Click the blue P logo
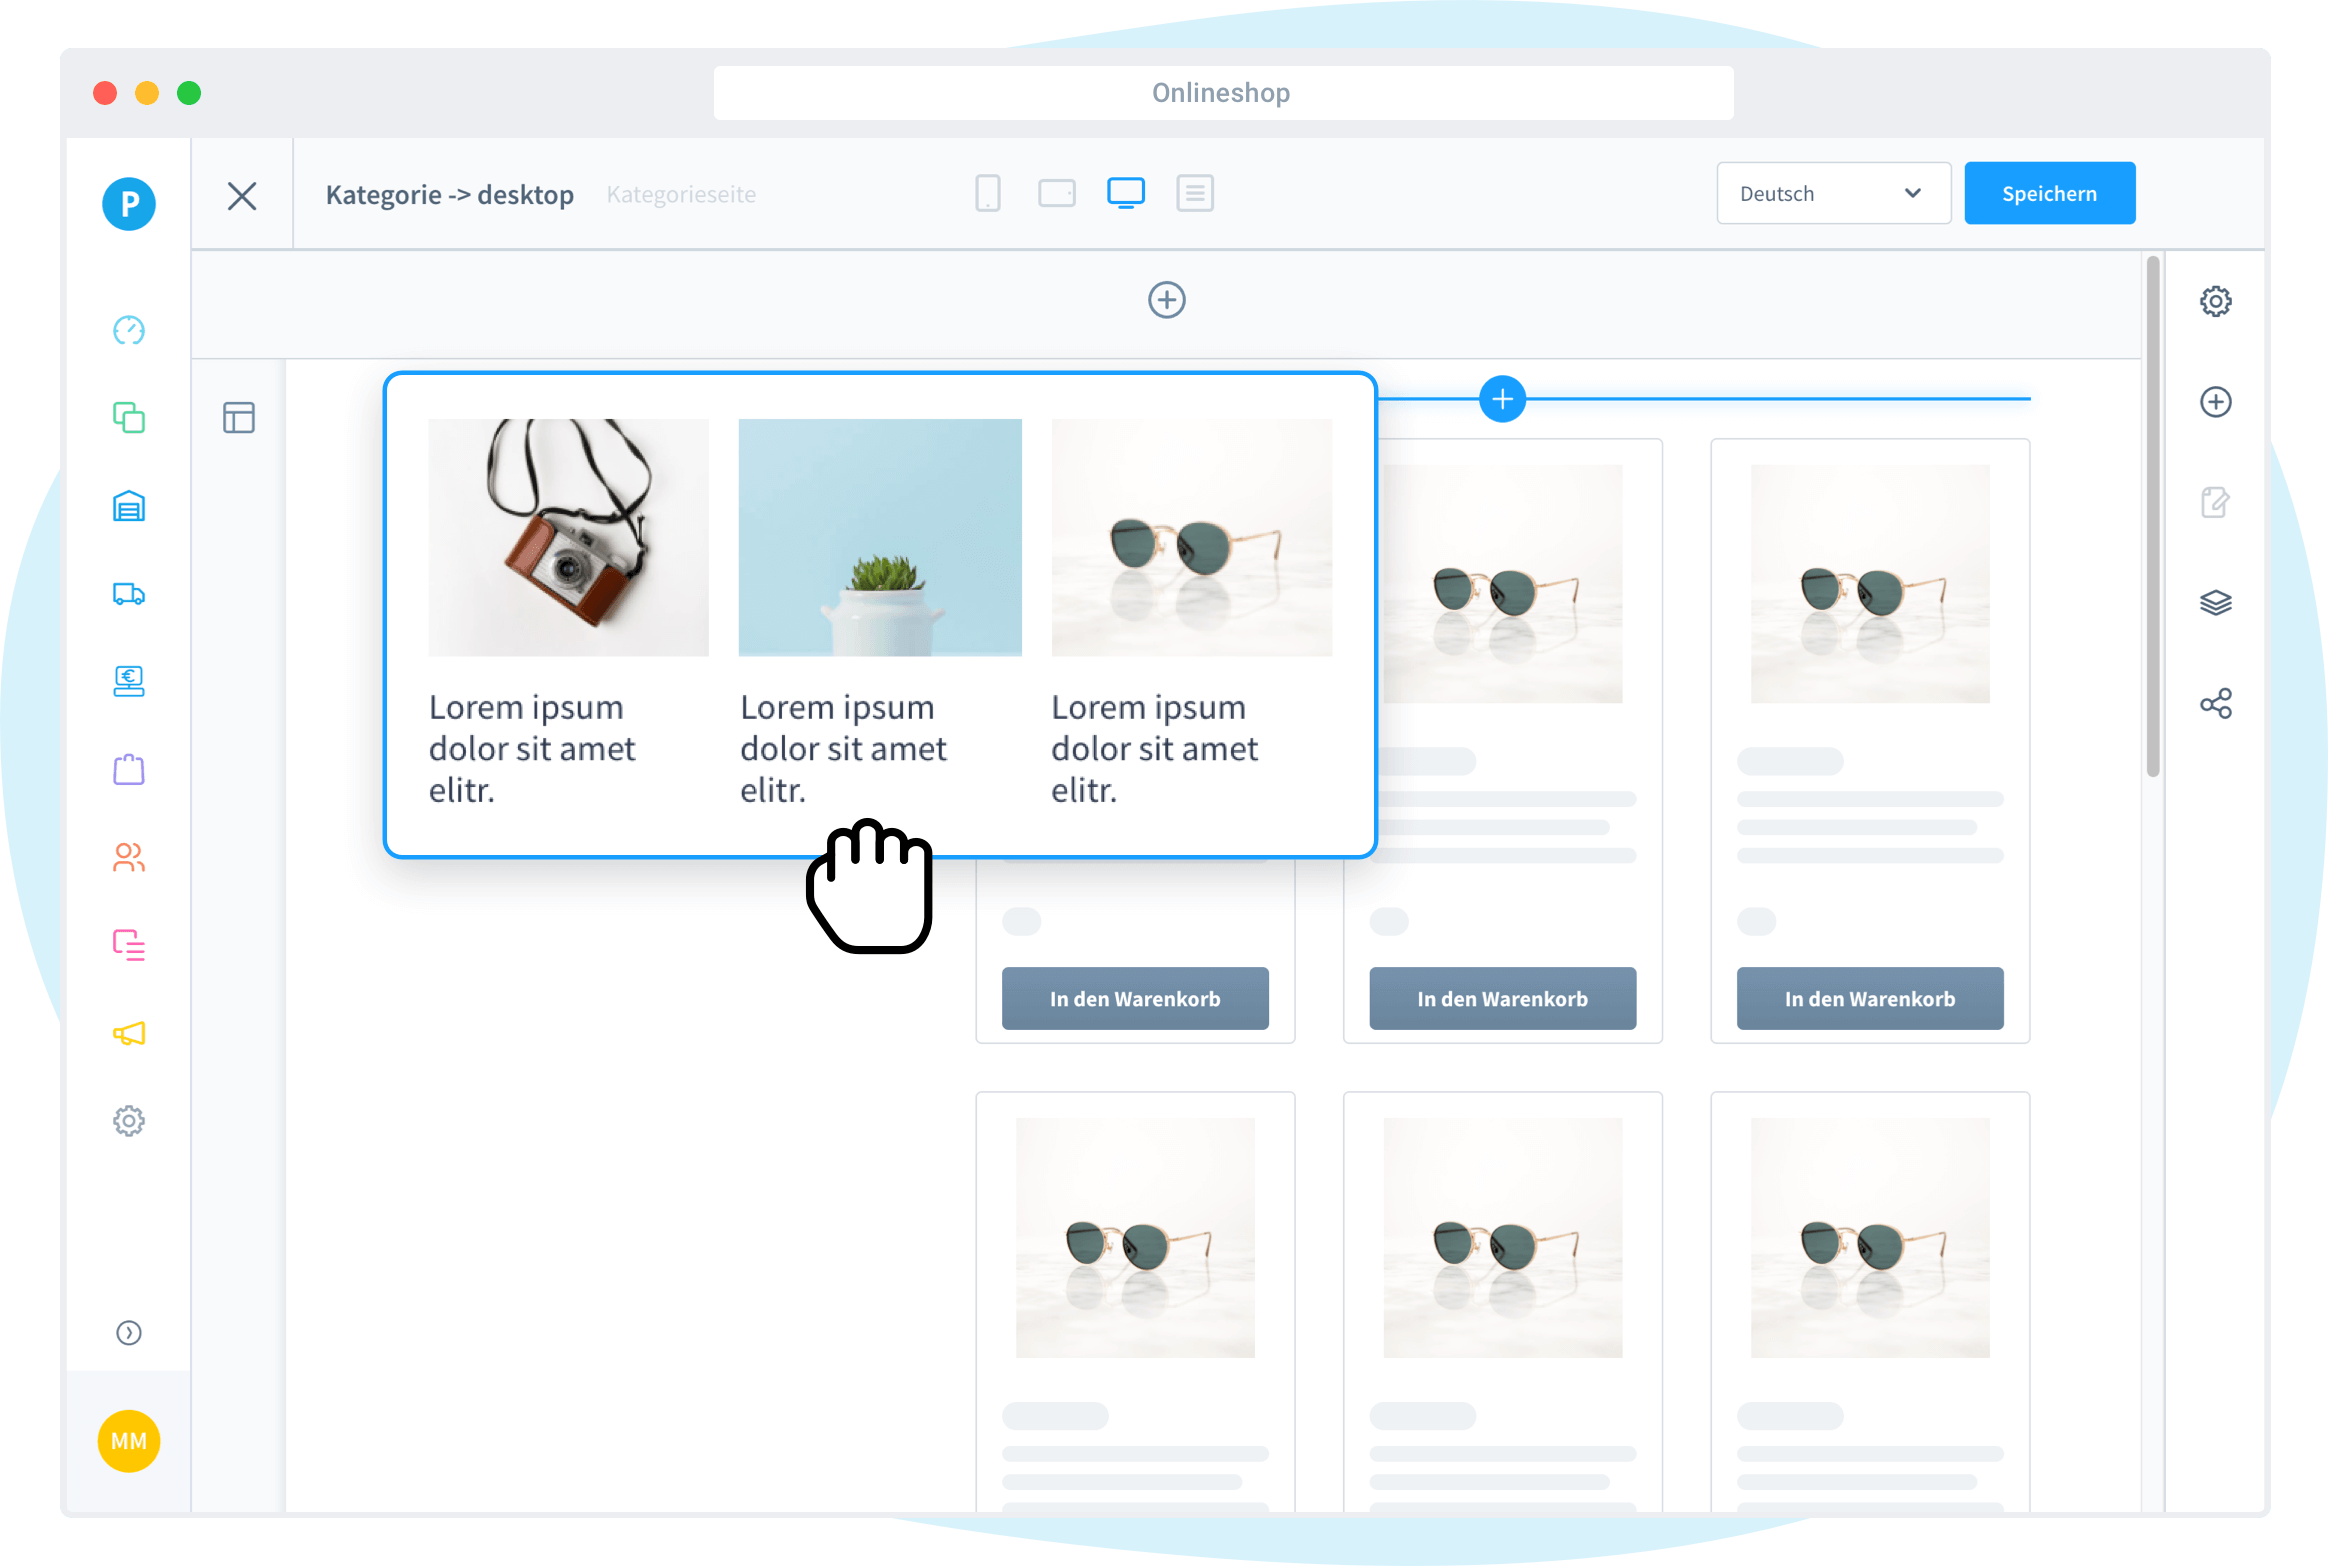 tap(129, 204)
